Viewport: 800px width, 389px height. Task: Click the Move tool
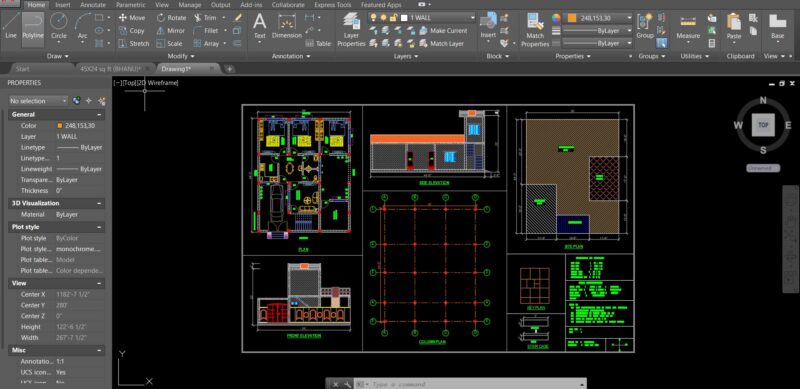click(132, 17)
